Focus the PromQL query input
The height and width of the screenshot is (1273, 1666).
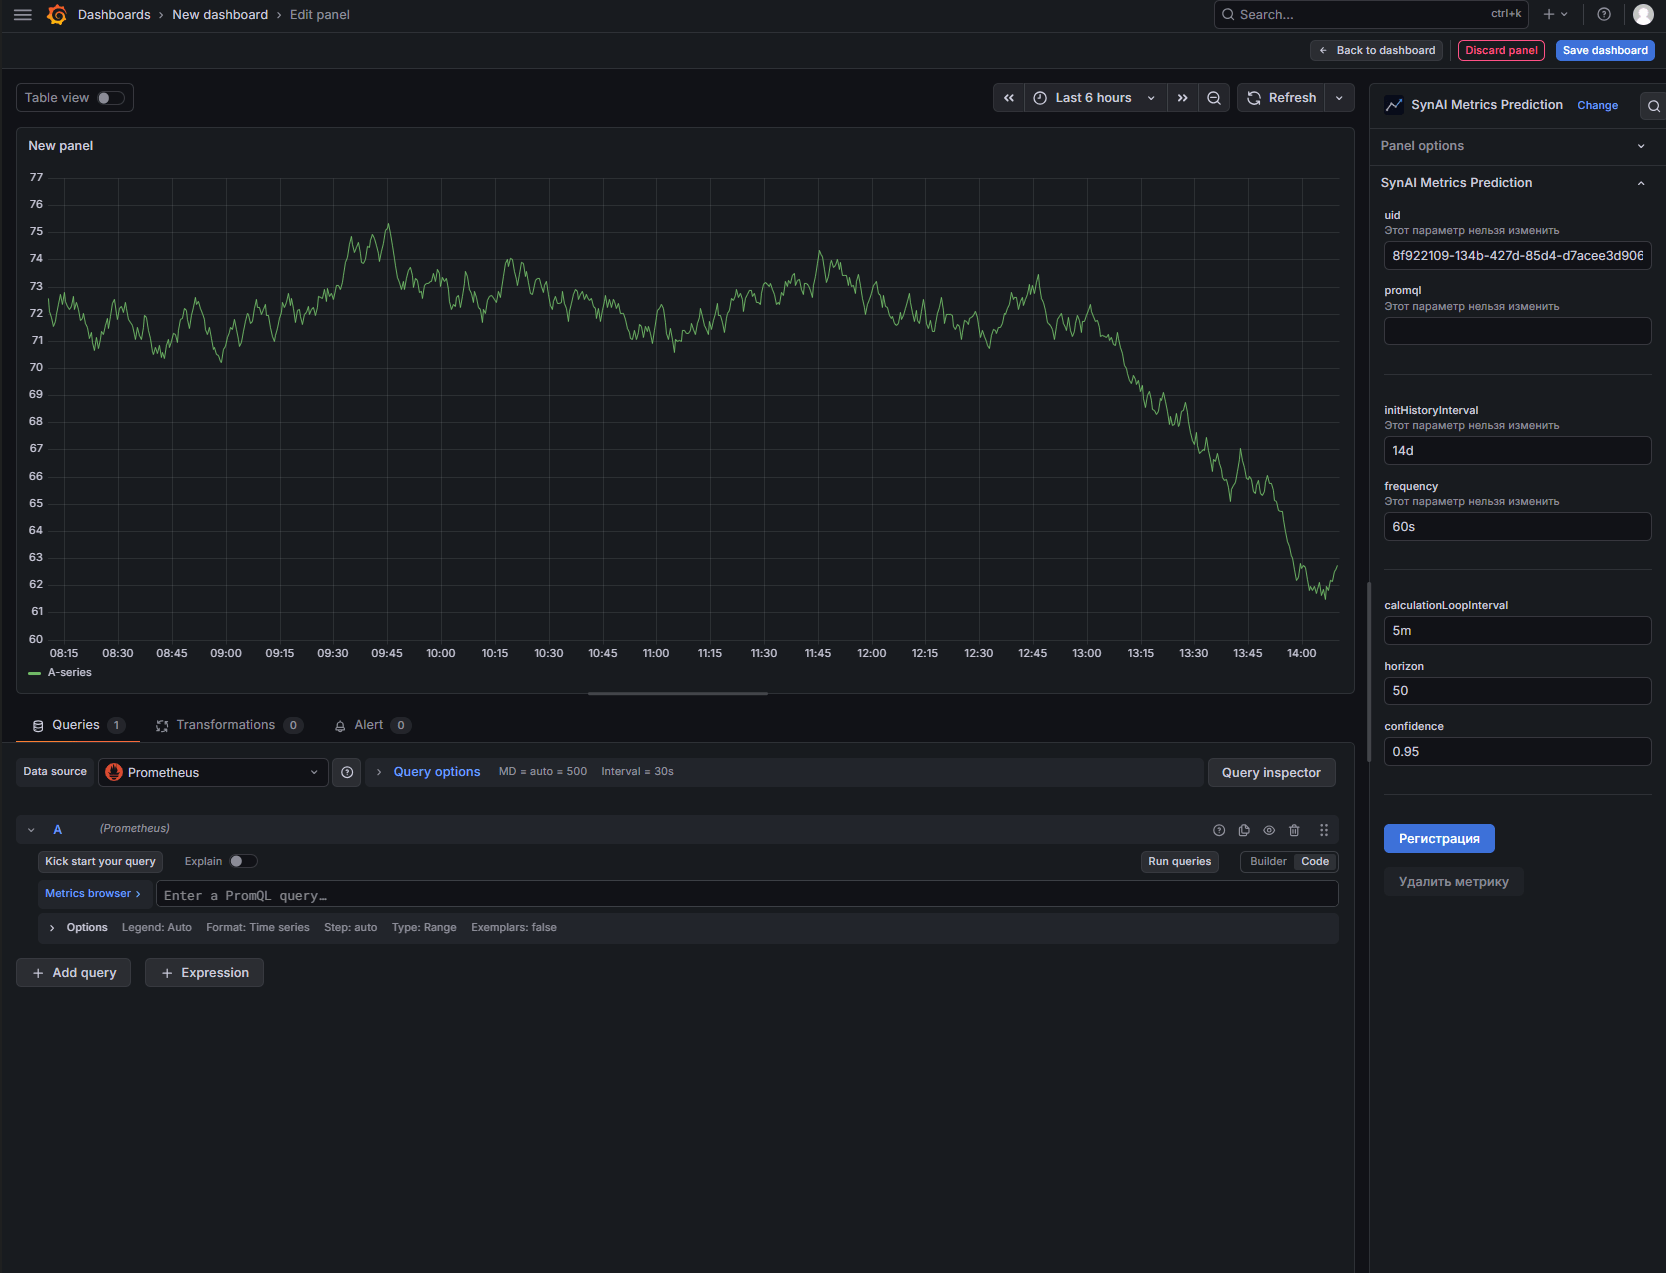(747, 895)
